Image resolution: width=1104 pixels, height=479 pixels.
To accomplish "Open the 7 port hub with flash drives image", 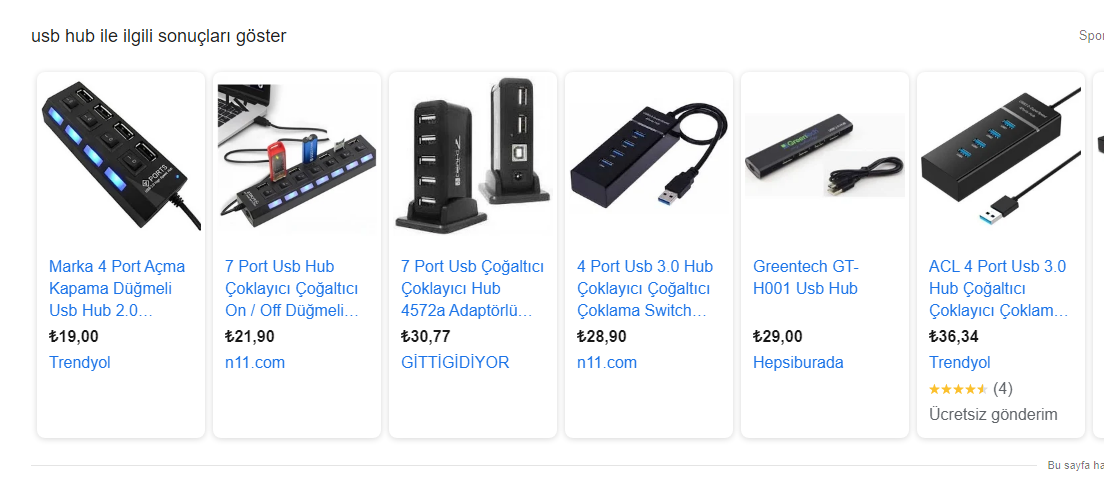I will [x=296, y=155].
